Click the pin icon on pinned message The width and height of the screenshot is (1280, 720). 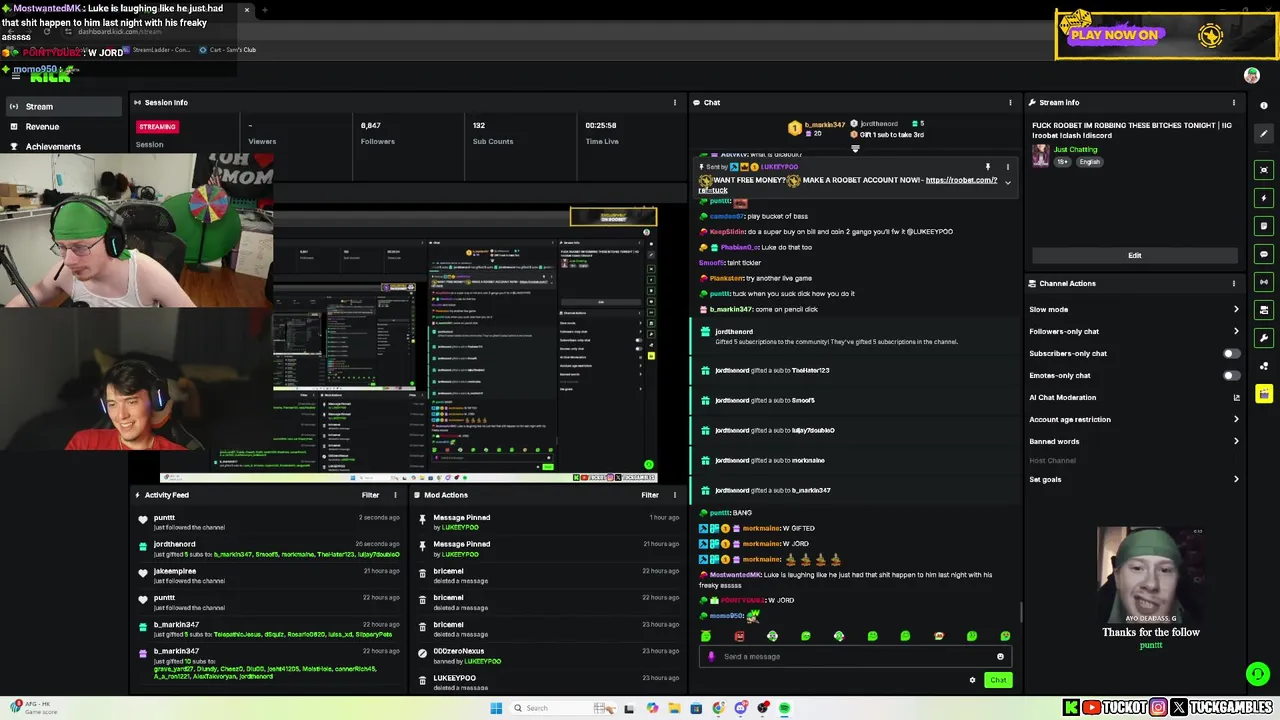click(x=987, y=167)
